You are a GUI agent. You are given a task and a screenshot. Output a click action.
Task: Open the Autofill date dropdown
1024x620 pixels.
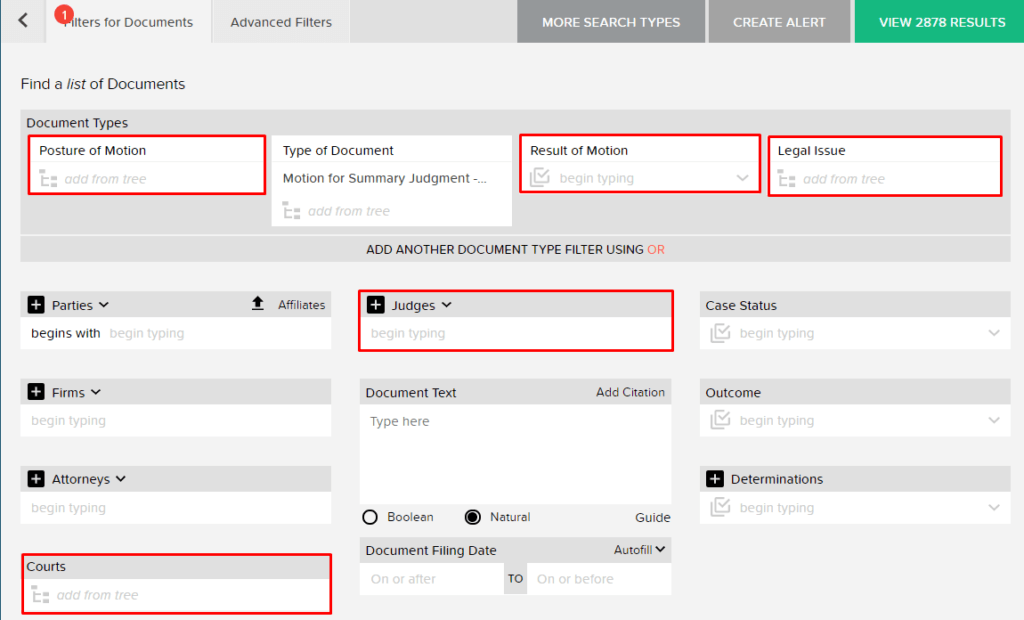coord(639,549)
